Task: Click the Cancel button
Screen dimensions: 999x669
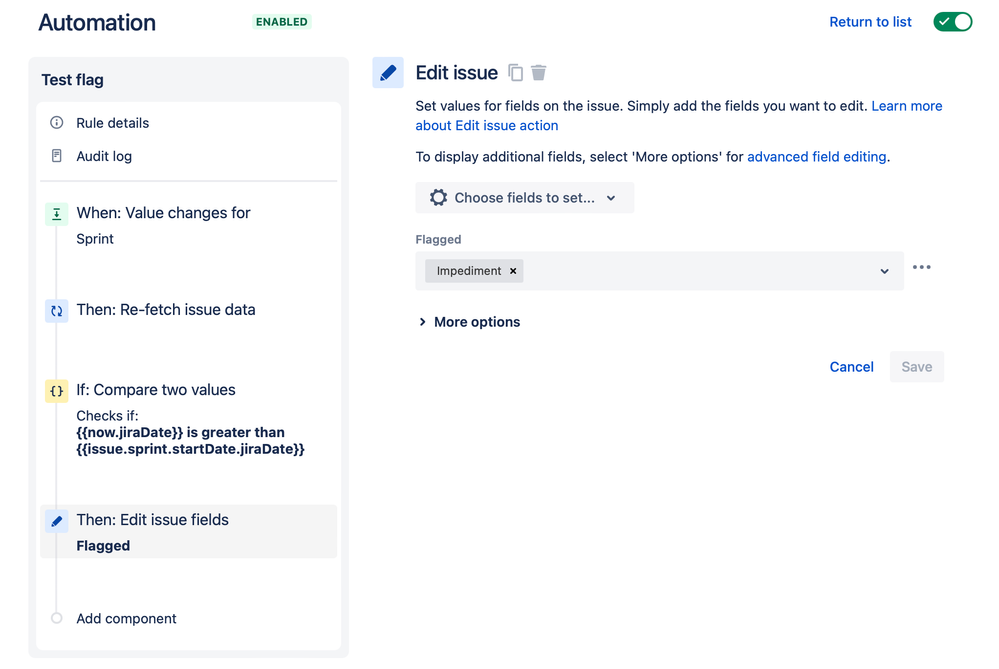Action: pyautogui.click(x=851, y=367)
